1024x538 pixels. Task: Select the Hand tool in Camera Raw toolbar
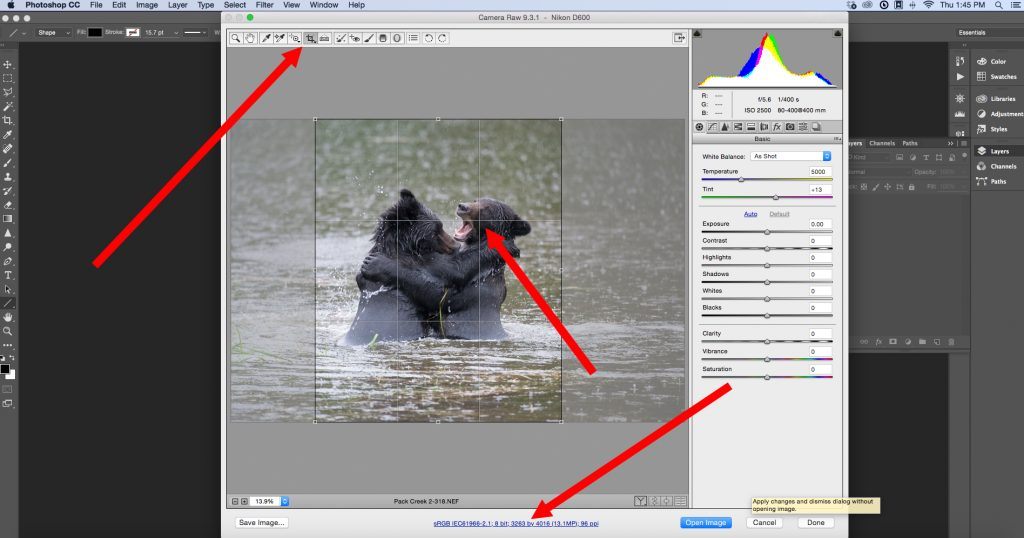coord(250,38)
